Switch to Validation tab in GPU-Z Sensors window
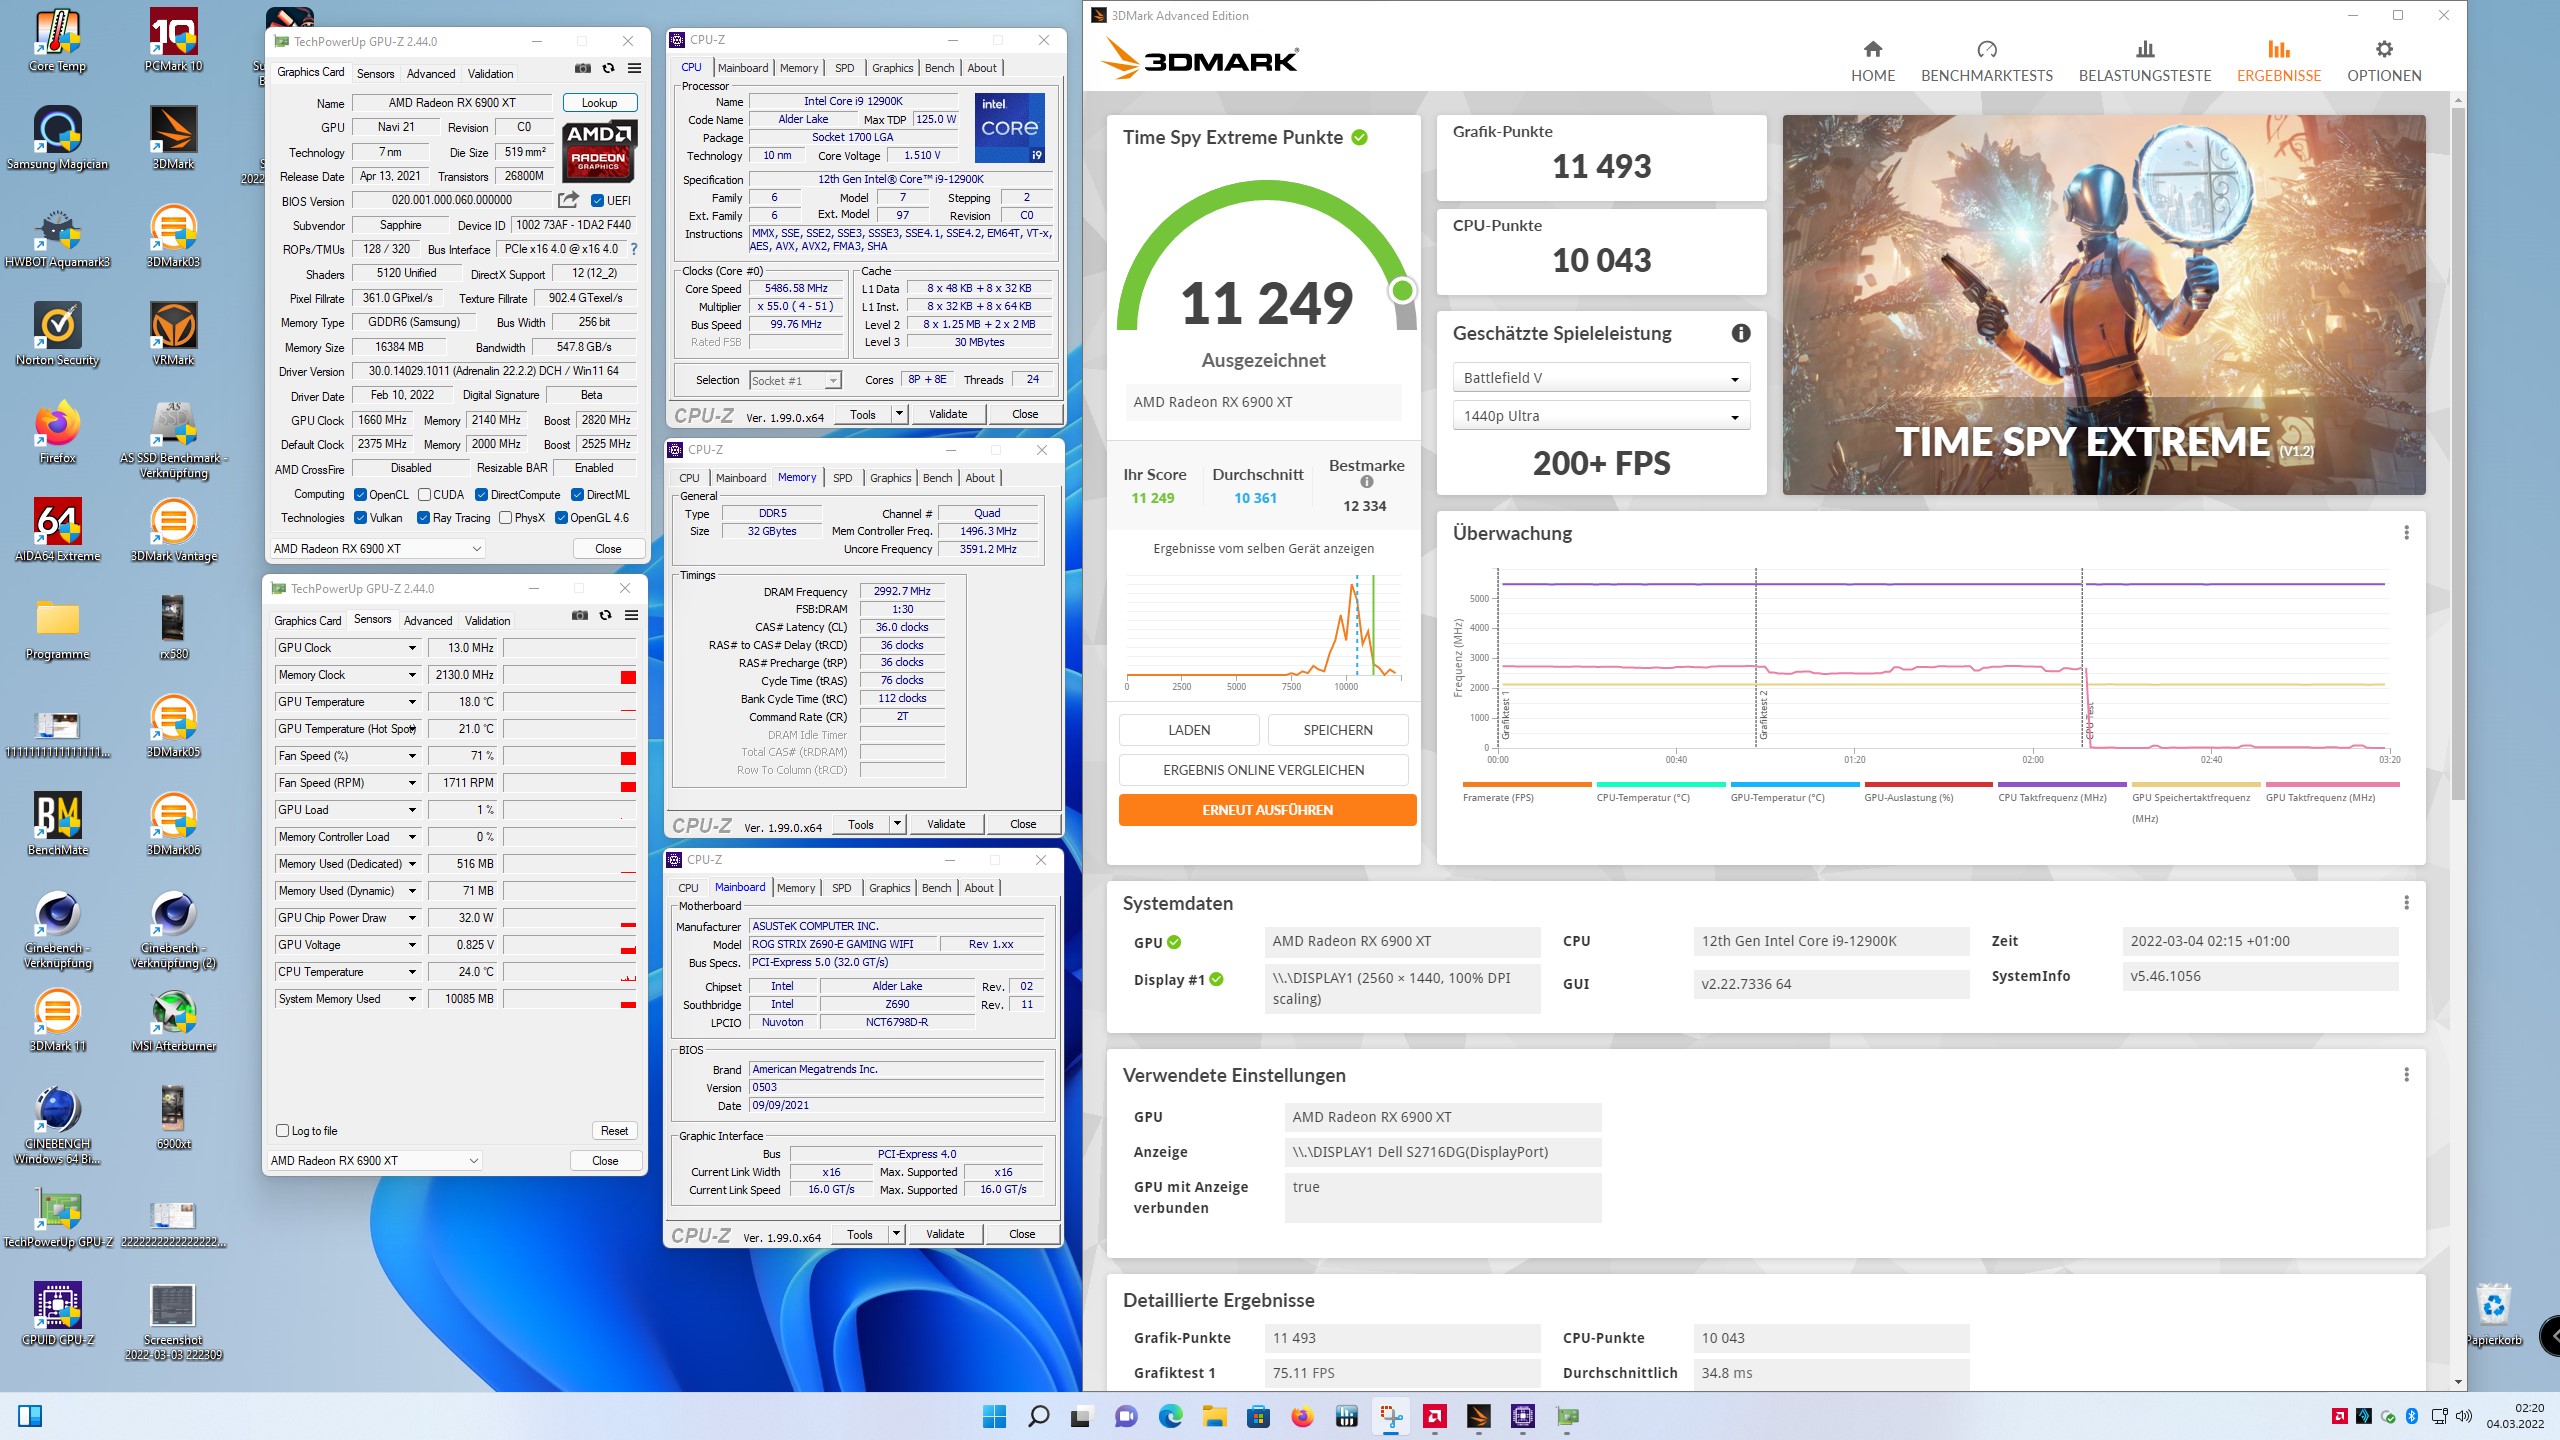Image resolution: width=2560 pixels, height=1440 pixels. pyautogui.click(x=487, y=621)
